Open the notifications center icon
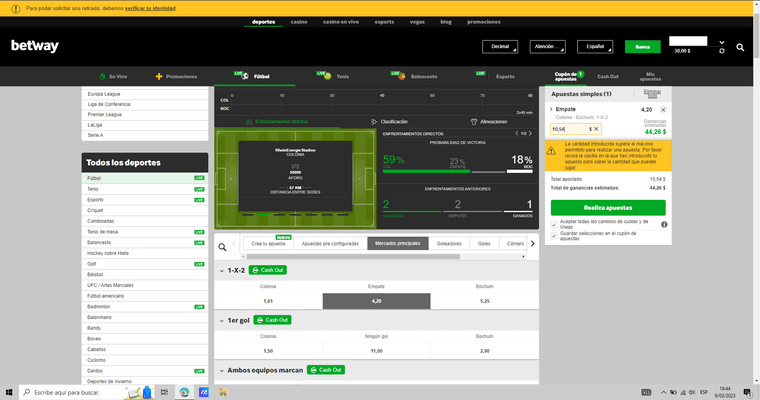 pyautogui.click(x=748, y=392)
